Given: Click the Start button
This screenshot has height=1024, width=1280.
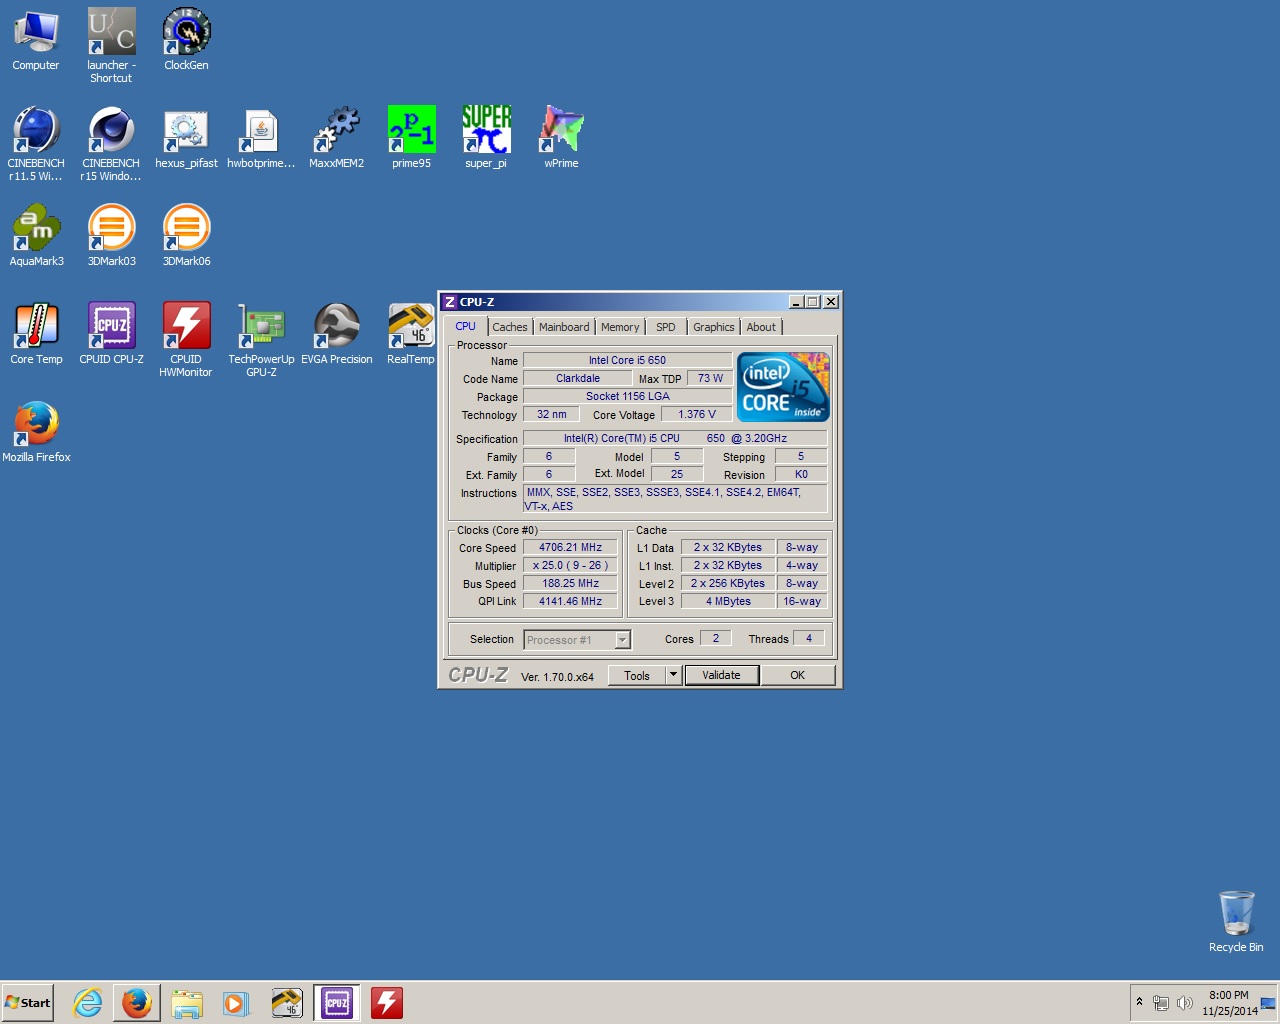Looking at the screenshot, I should (x=28, y=1003).
